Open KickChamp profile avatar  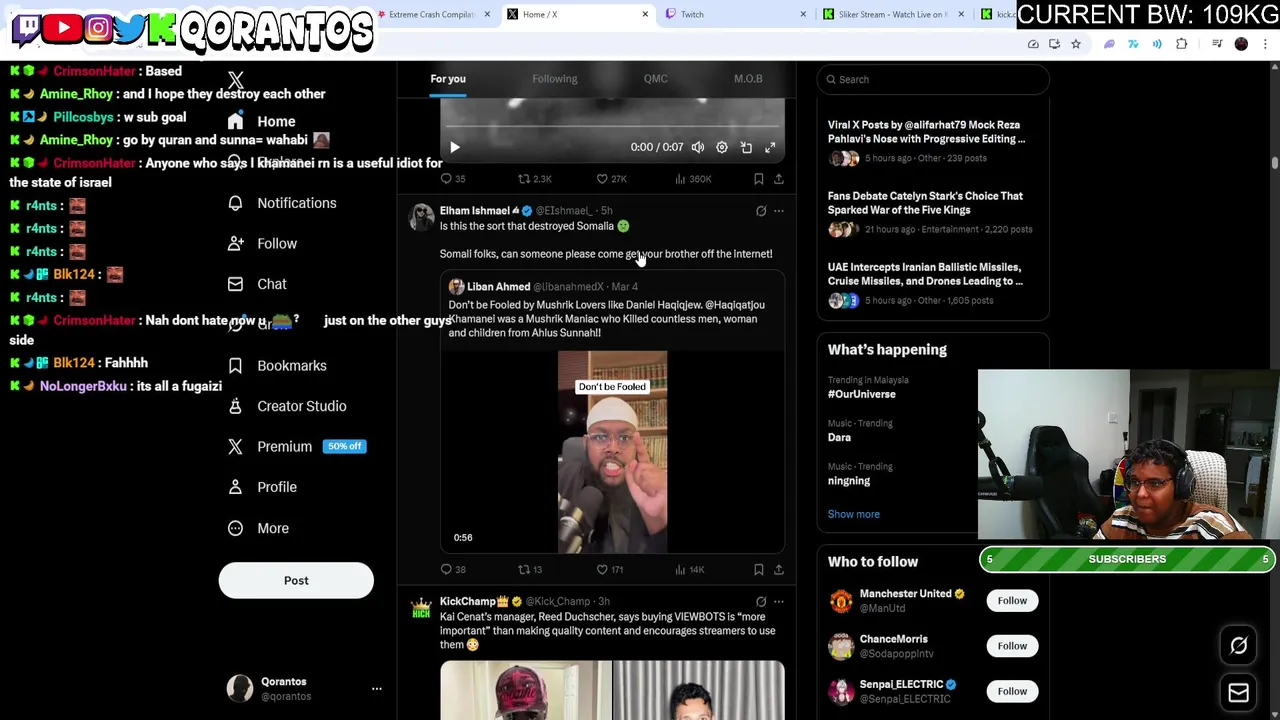[x=422, y=608]
